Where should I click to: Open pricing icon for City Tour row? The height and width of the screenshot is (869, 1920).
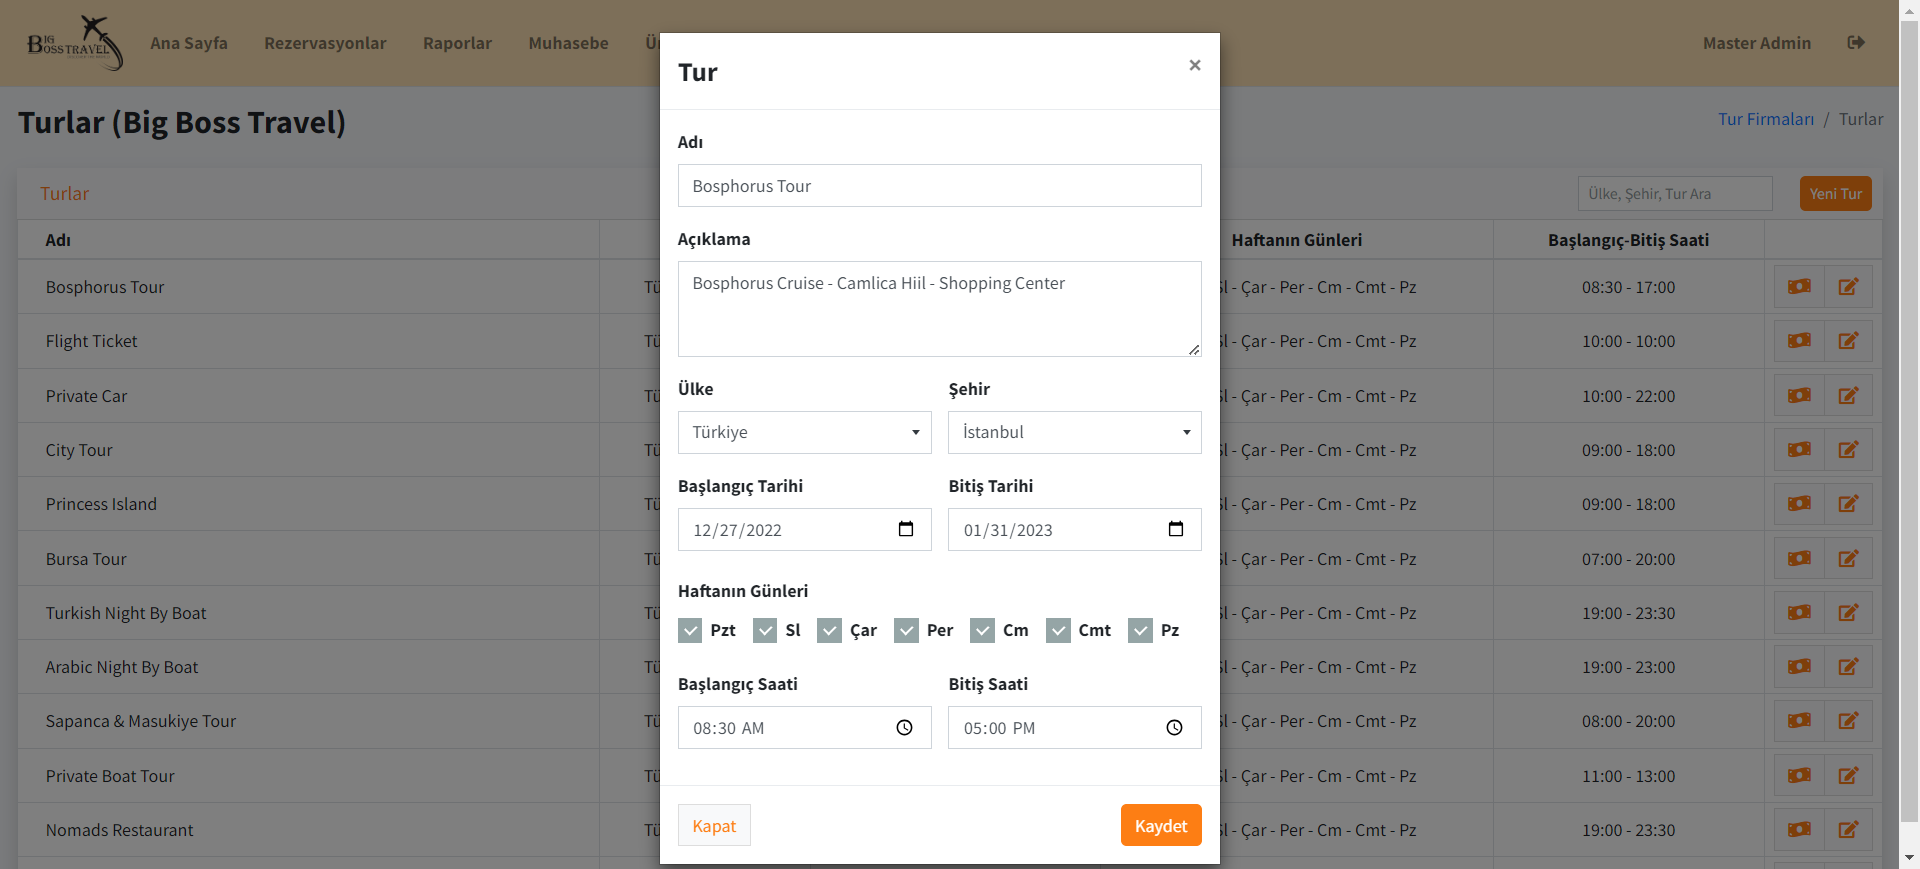[1799, 450]
